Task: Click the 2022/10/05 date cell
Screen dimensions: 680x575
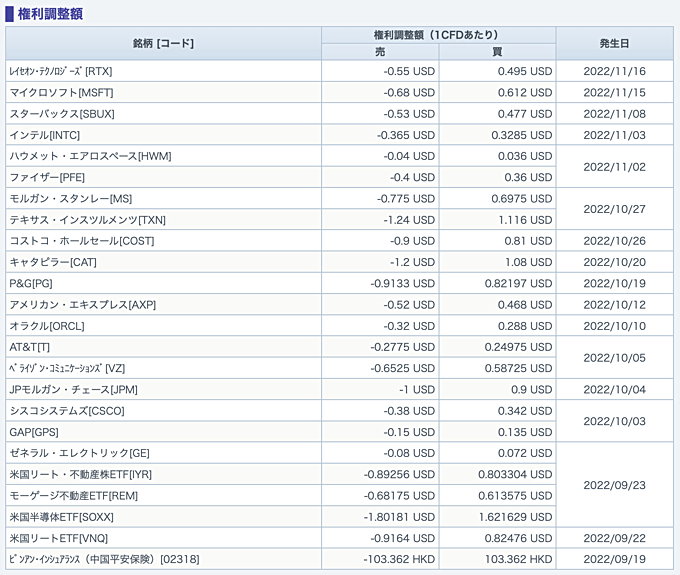Action: (x=615, y=358)
